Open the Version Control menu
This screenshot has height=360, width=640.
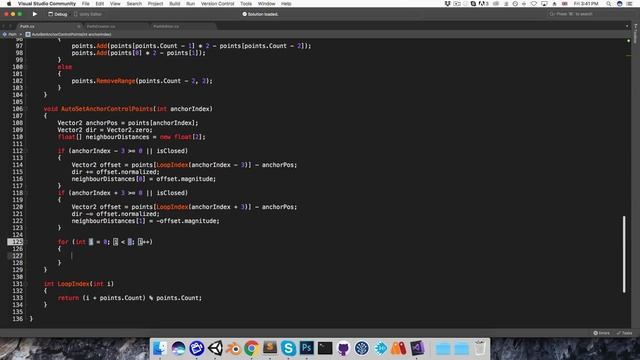pyautogui.click(x=218, y=4)
